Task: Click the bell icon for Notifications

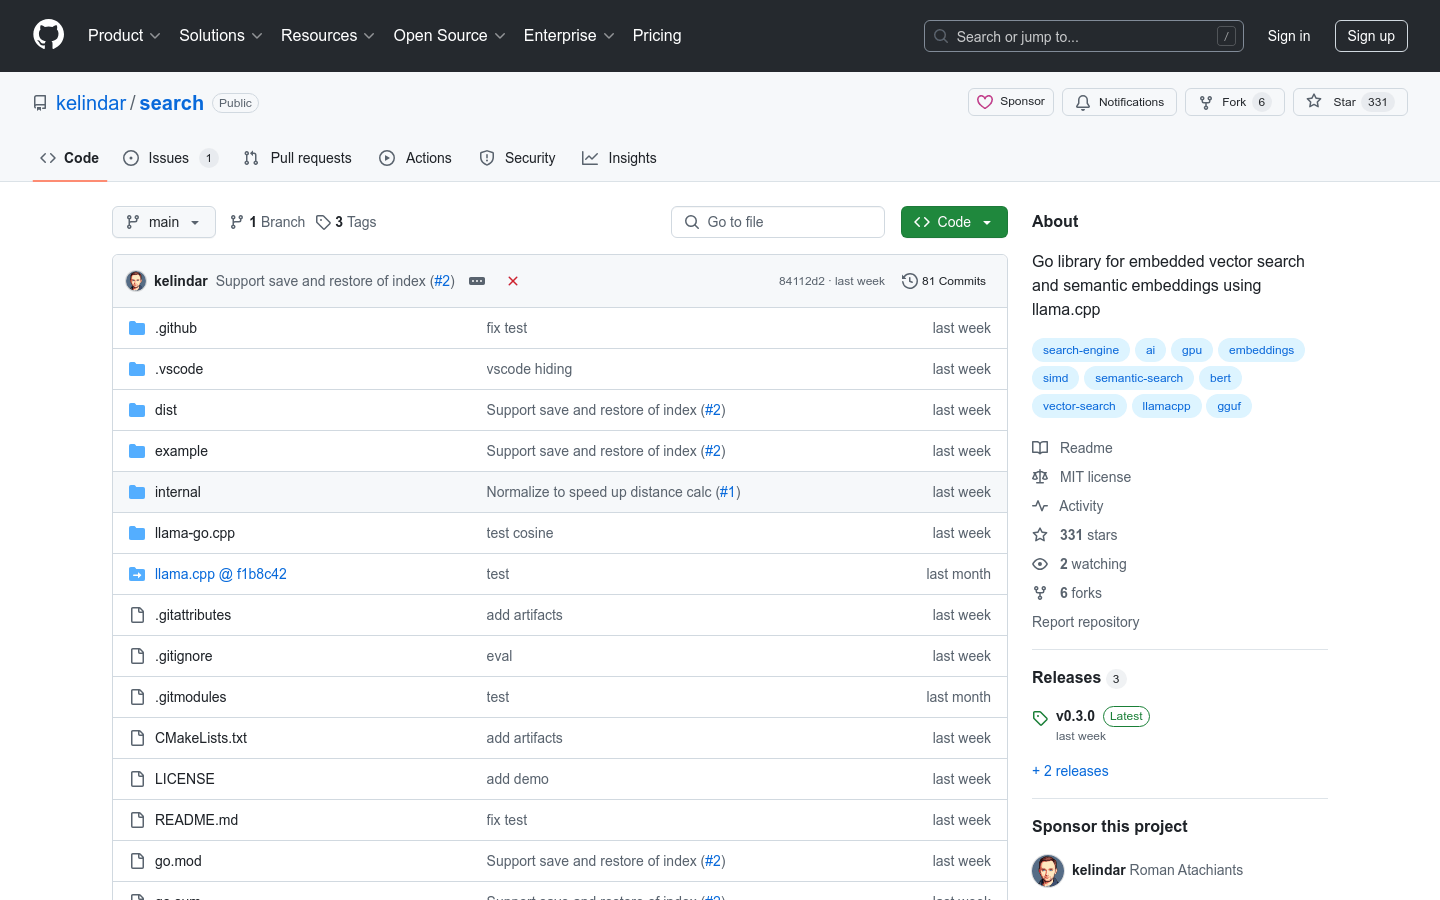Action: click(1083, 102)
